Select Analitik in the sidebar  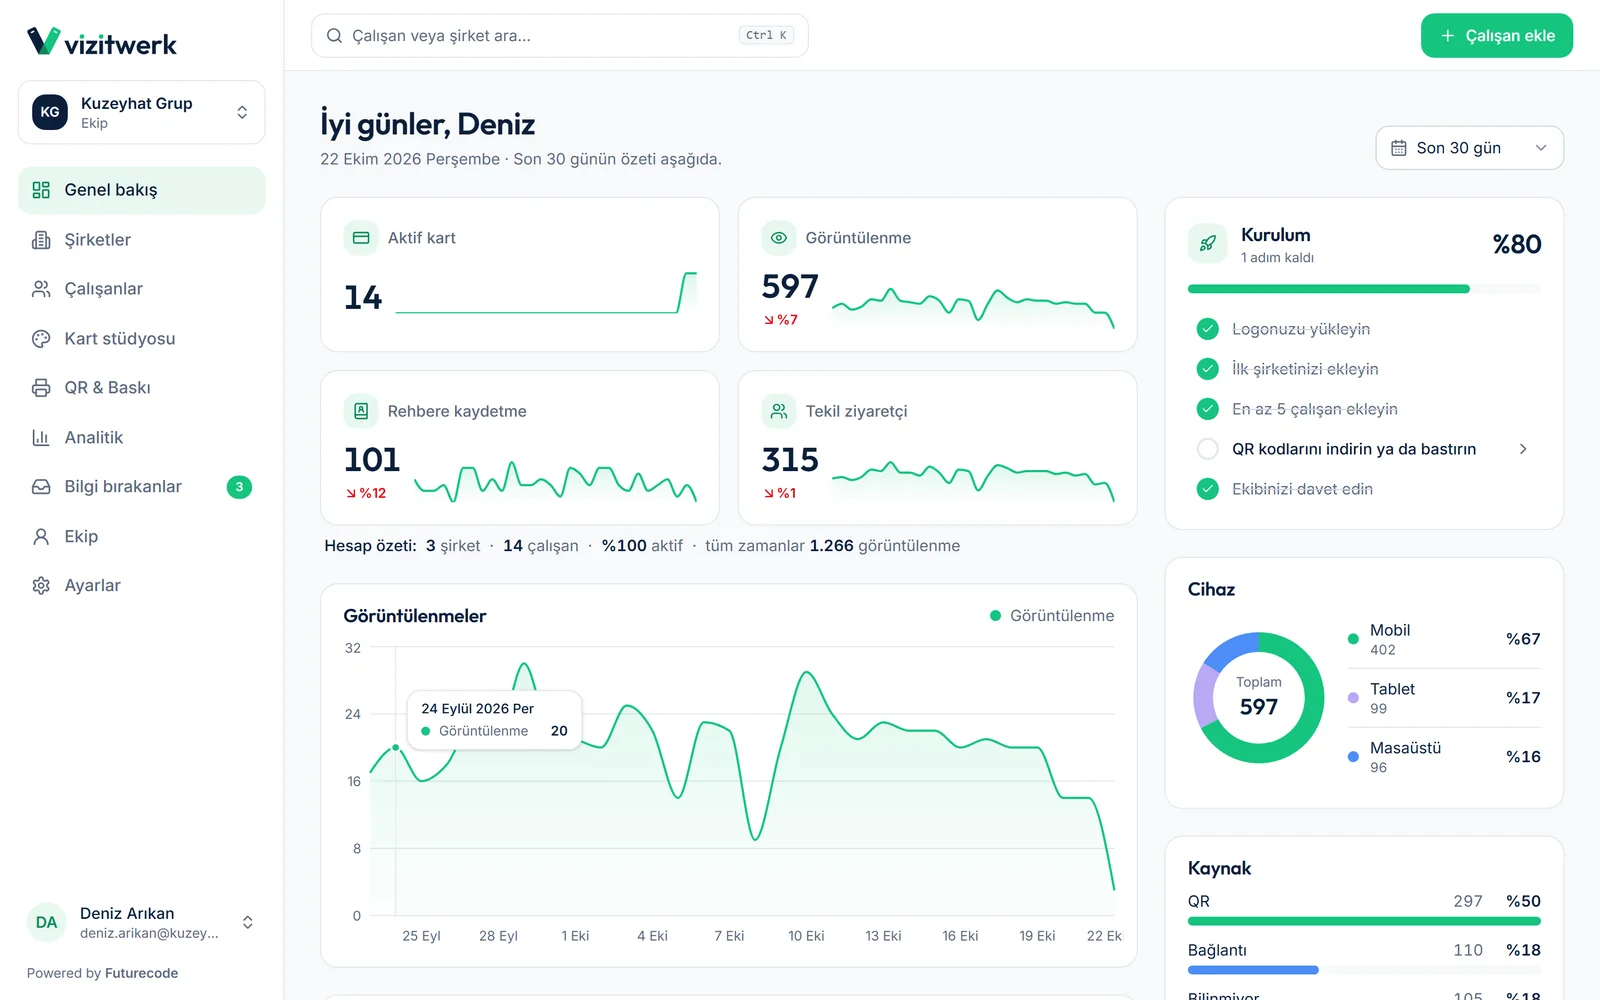click(x=141, y=438)
